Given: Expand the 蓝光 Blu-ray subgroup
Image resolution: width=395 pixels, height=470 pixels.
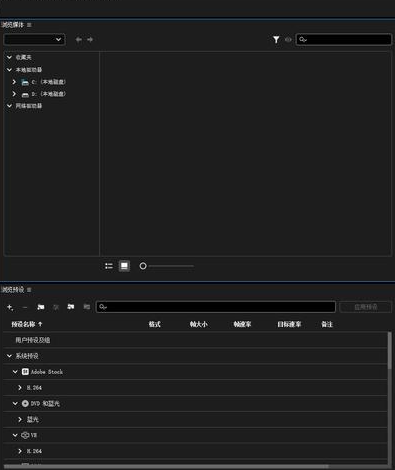Looking at the screenshot, I should point(20,419).
